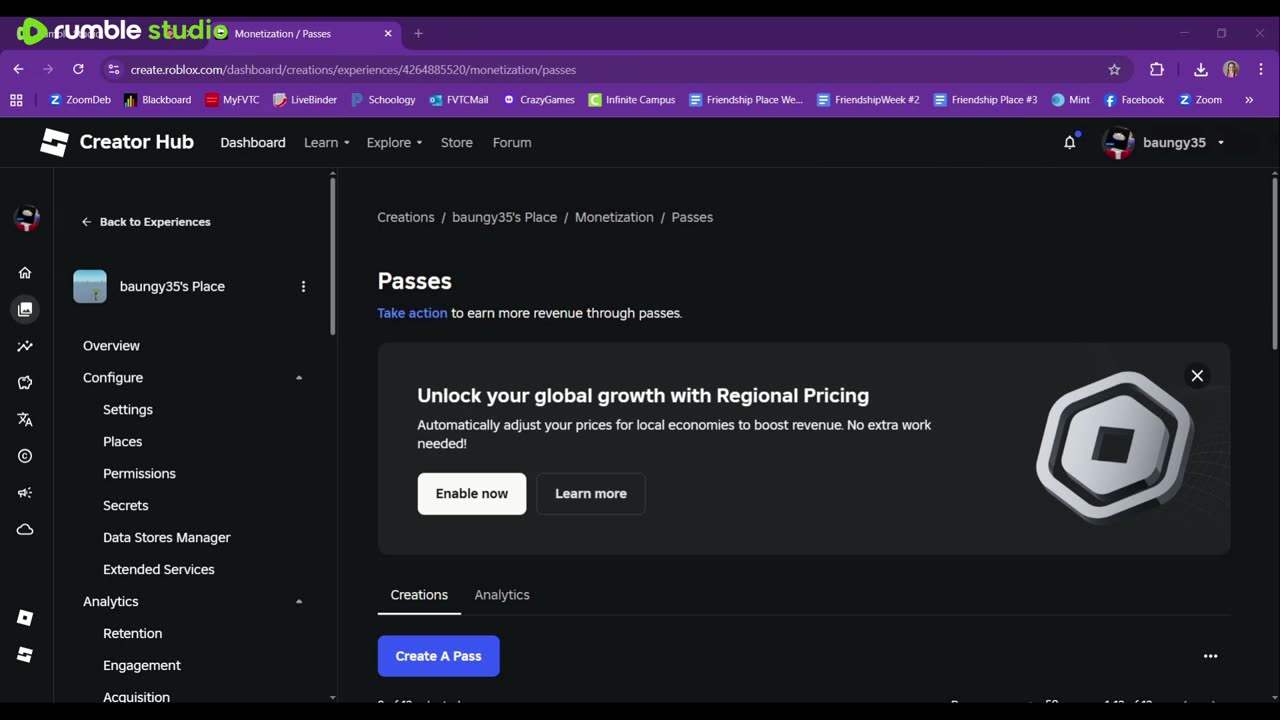Show more bookmarks with the chevron
This screenshot has width=1280, height=720.
coord(1248,100)
